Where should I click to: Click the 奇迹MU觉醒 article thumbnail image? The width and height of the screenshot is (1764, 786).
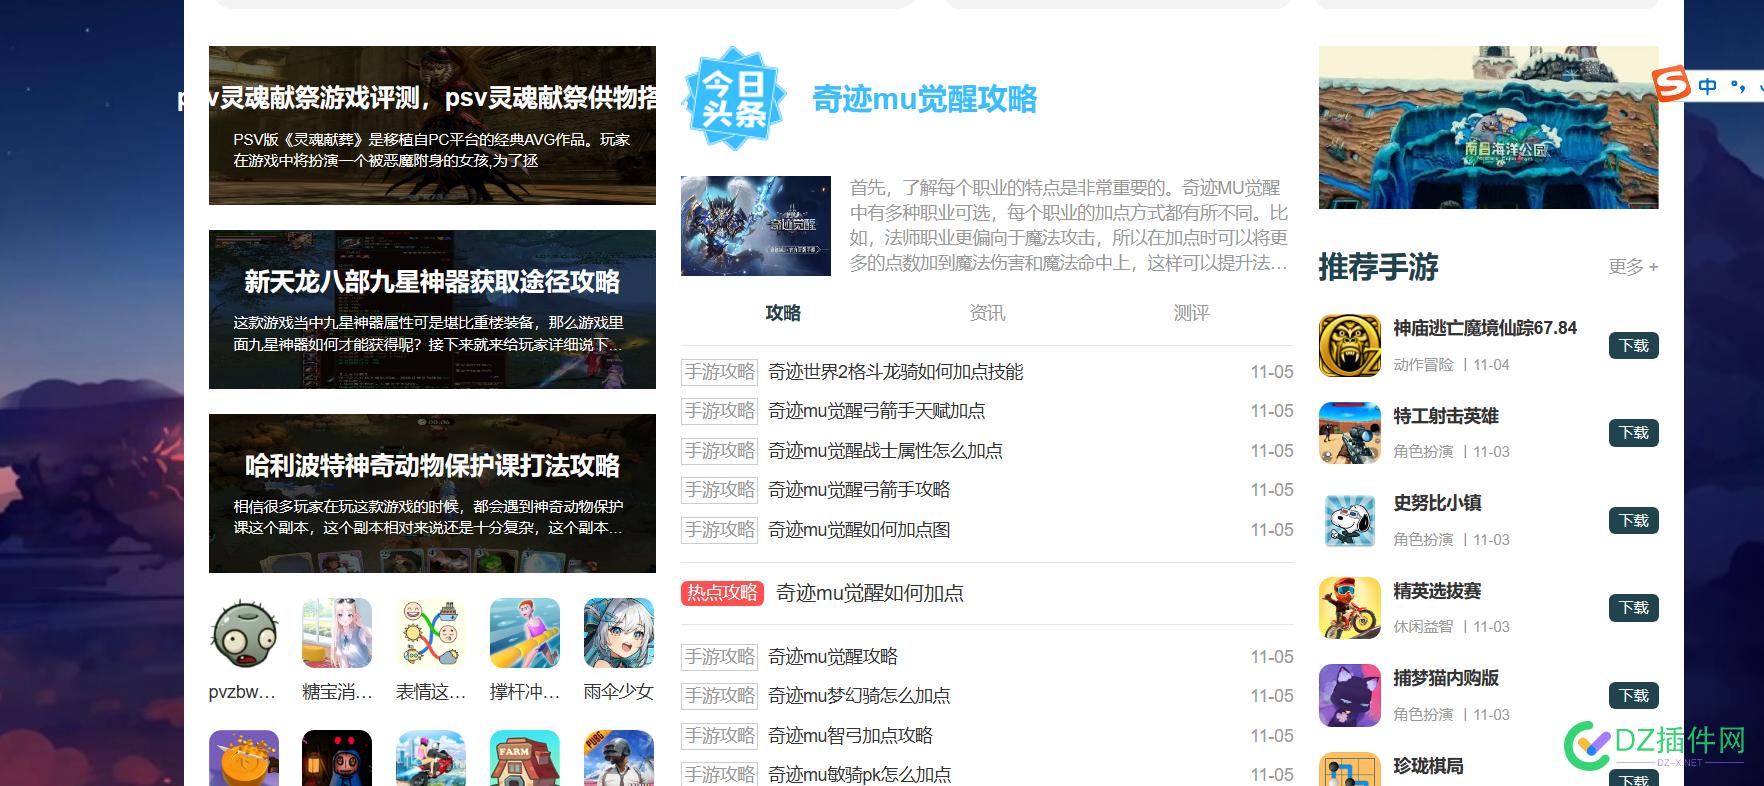(756, 226)
